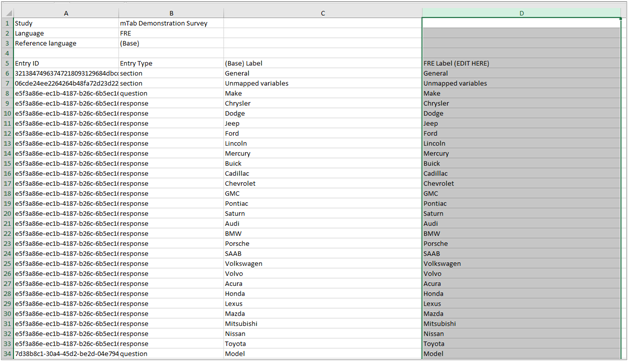Select the (Base) Label header cell
The image size is (628, 361).
[x=323, y=63]
